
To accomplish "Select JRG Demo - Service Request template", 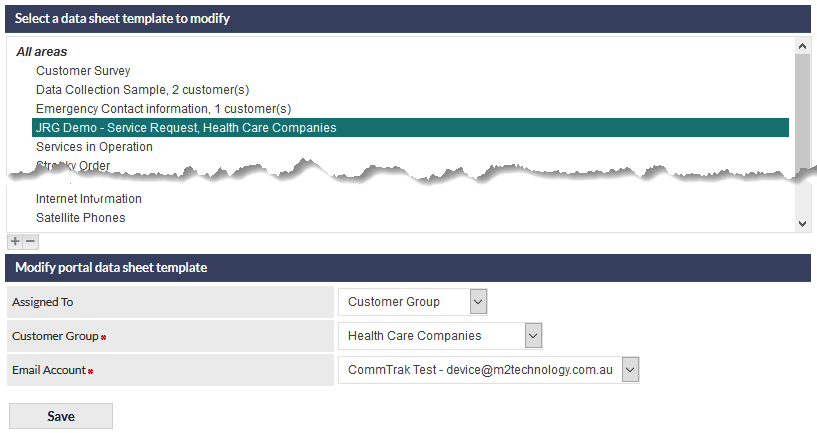I will click(186, 128).
